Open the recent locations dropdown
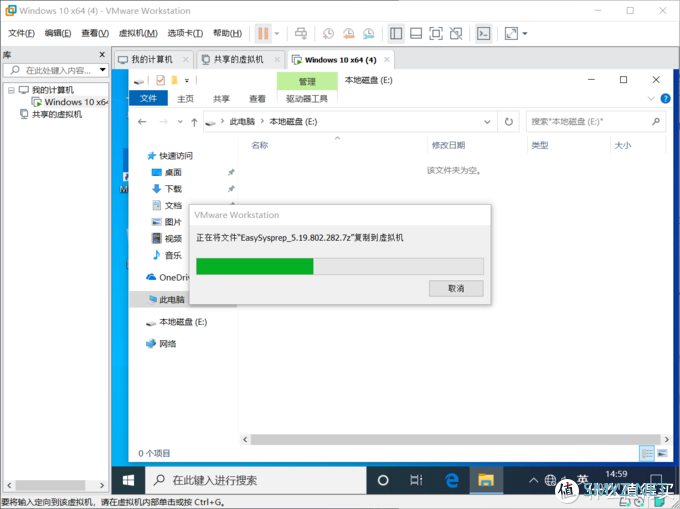Image resolution: width=680 pixels, height=509 pixels. pos(180,122)
